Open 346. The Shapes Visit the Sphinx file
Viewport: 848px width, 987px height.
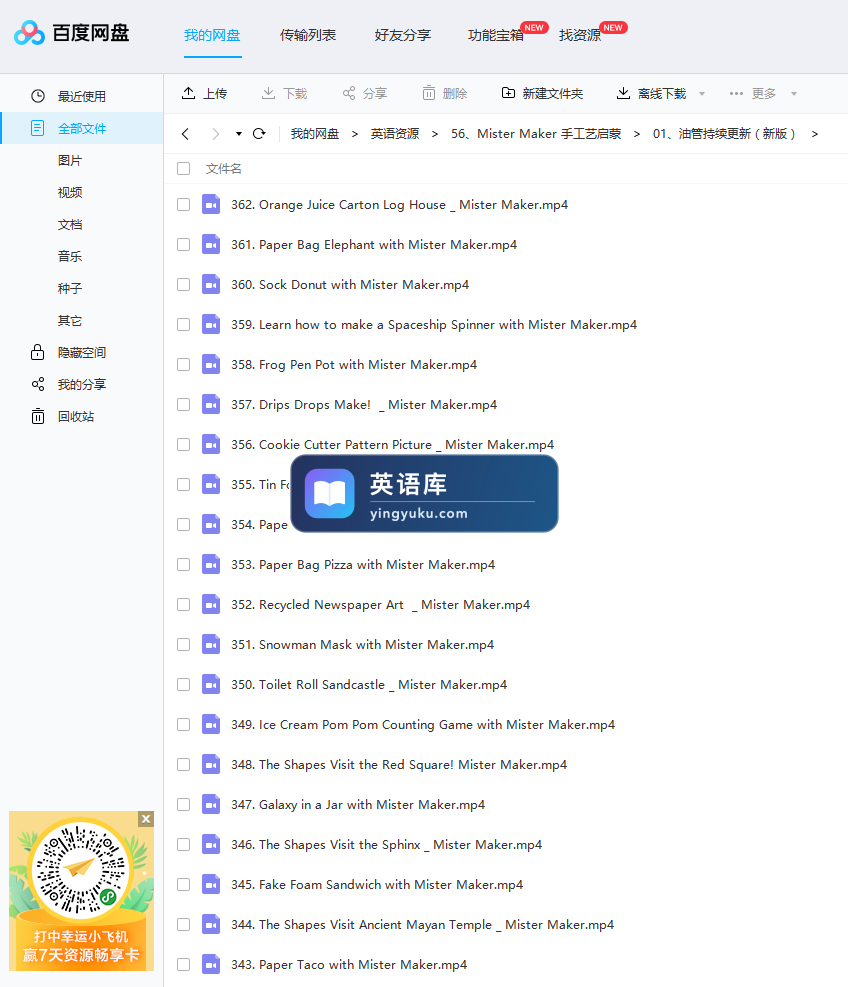click(386, 844)
